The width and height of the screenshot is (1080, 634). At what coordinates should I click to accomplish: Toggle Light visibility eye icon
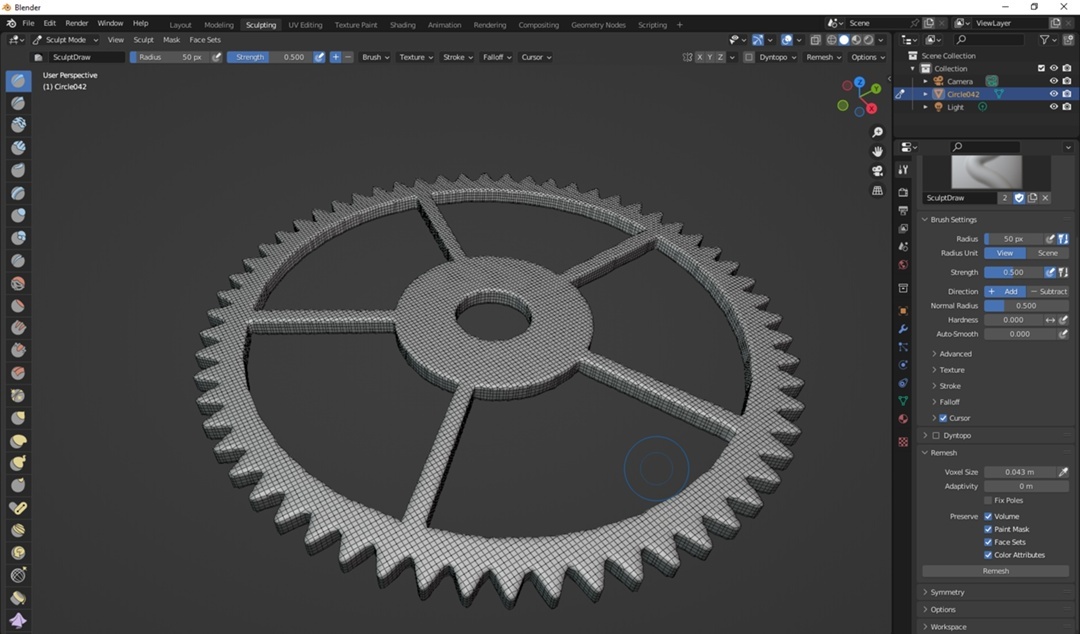(x=1053, y=107)
